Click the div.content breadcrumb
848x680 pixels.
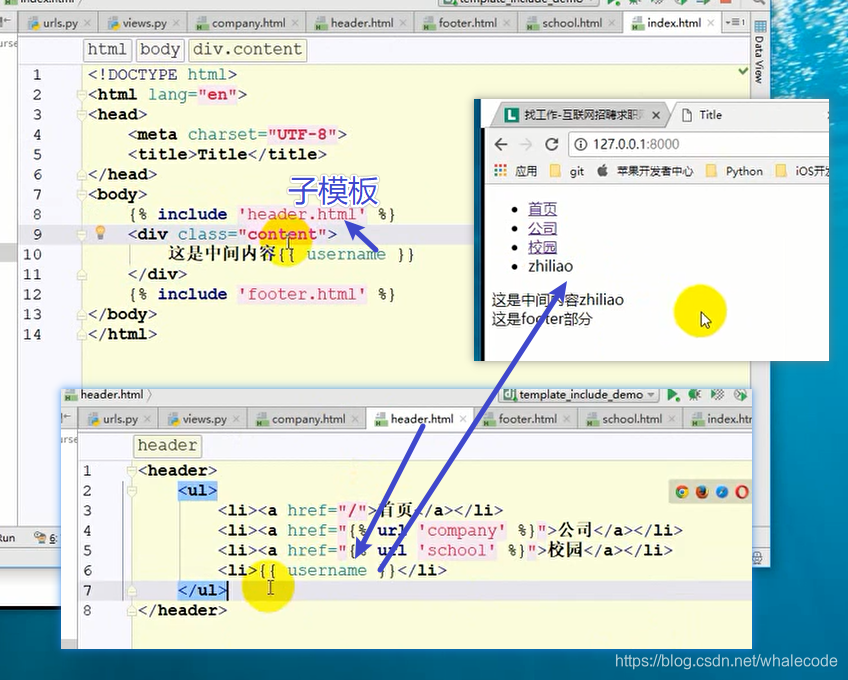pos(247,49)
